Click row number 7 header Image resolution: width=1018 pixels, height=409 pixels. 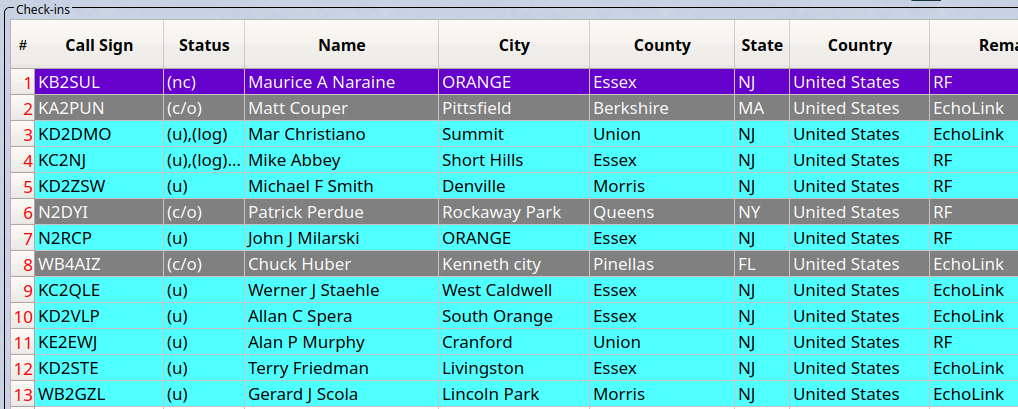click(23, 238)
